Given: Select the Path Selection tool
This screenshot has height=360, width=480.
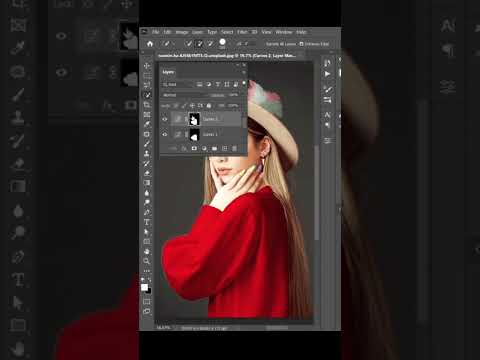Looking at the screenshot, I should (x=147, y=232).
